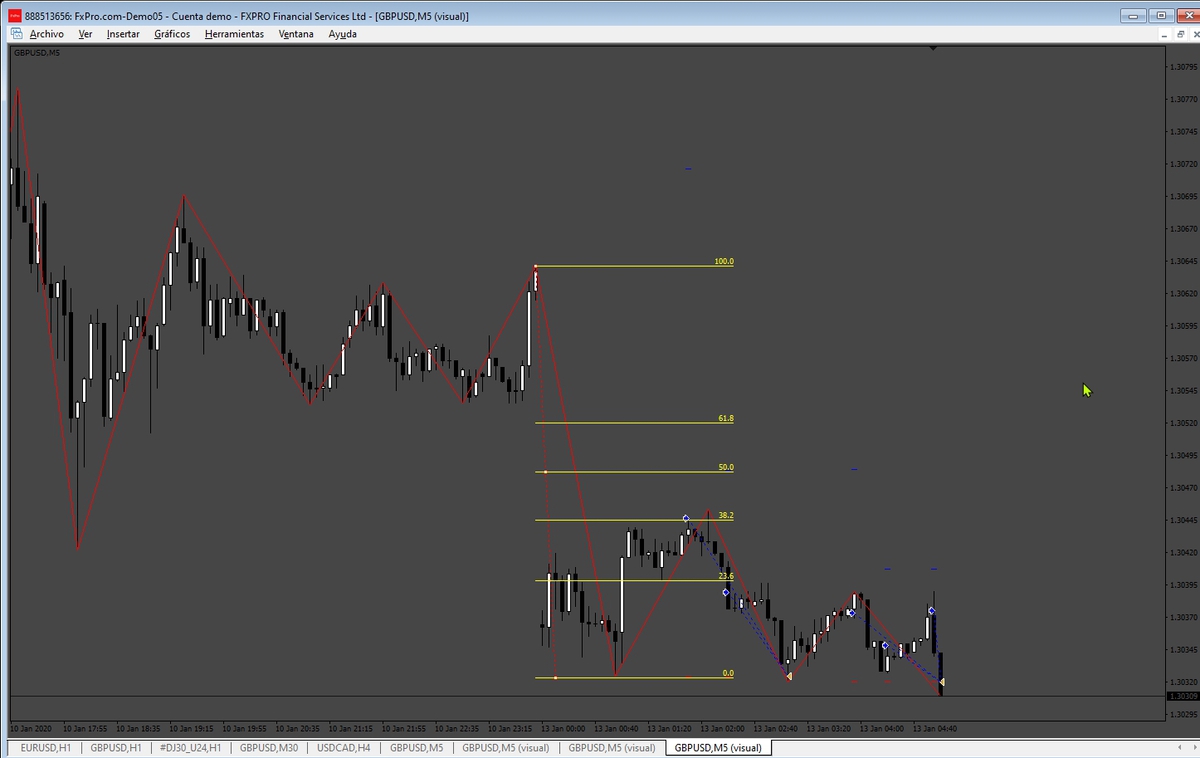Click the 13 Jan 00:00 time label
Screen dimensions: 1200x758
point(563,728)
